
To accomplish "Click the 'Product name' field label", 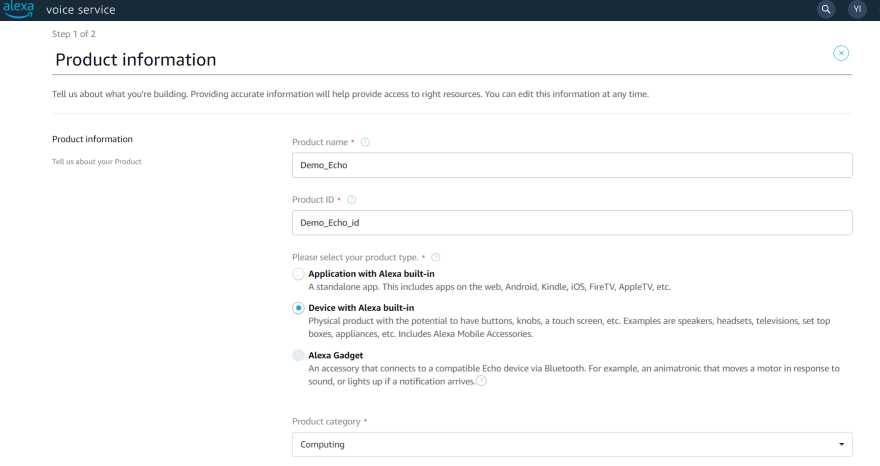I will click(x=320, y=142).
